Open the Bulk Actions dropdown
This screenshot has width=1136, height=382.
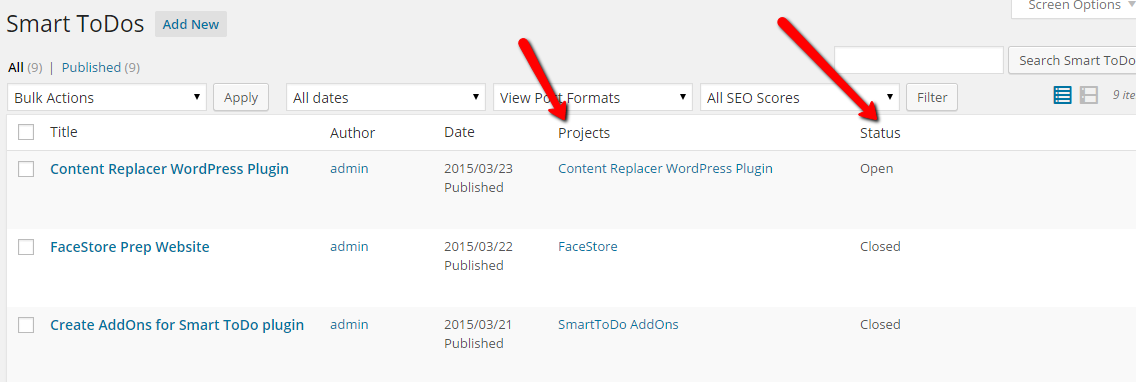(x=107, y=97)
